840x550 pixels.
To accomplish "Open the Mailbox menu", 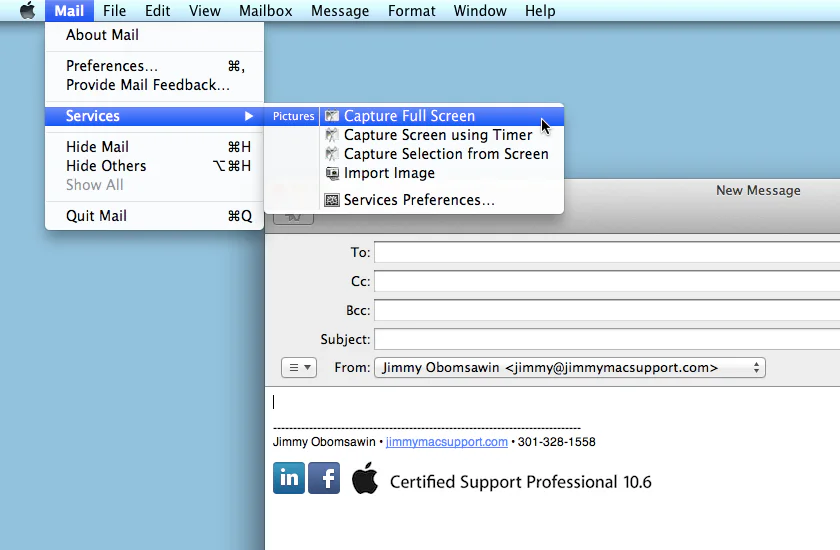I will (x=266, y=11).
